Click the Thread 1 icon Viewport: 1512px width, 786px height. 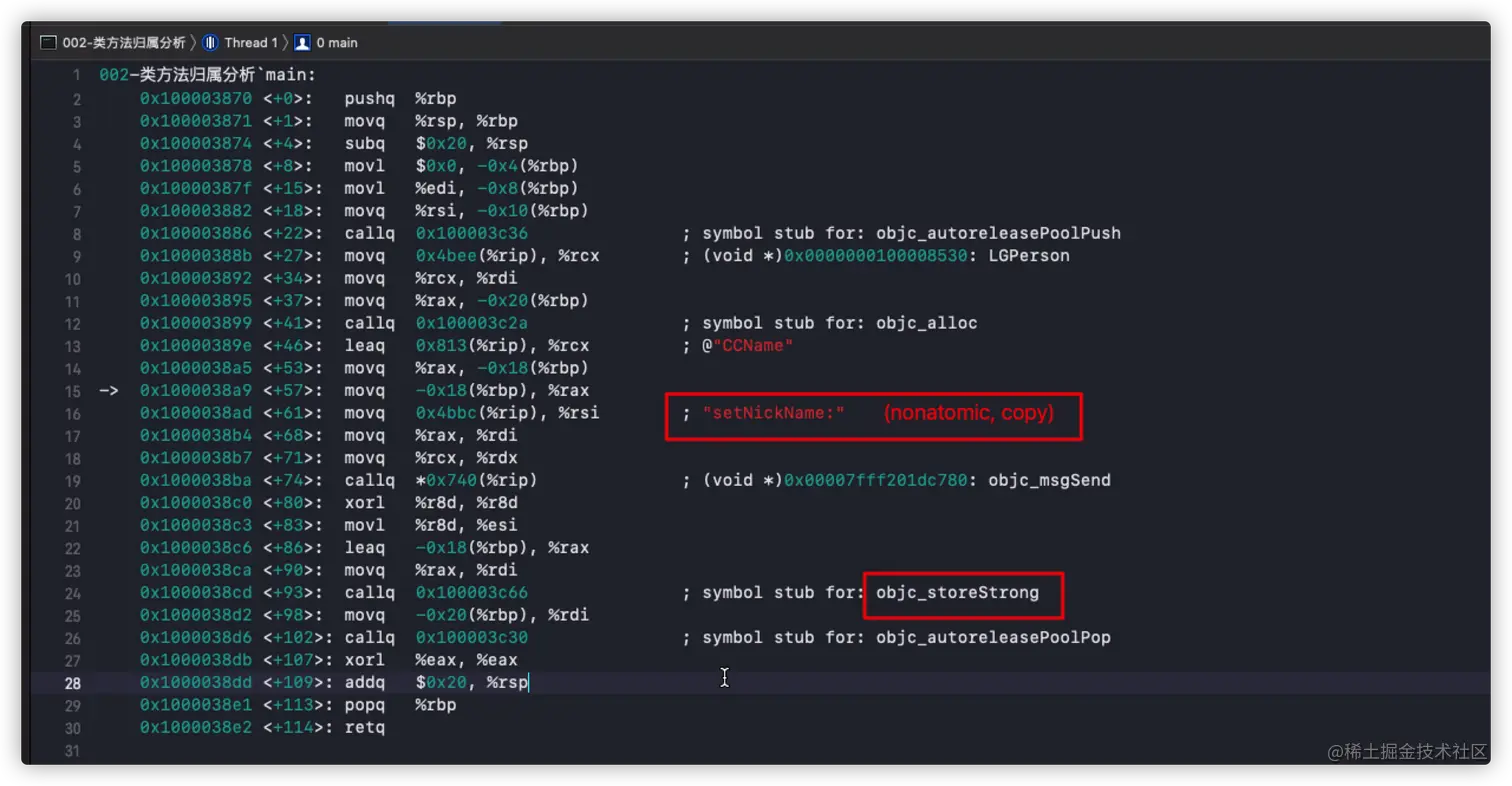click(x=210, y=43)
